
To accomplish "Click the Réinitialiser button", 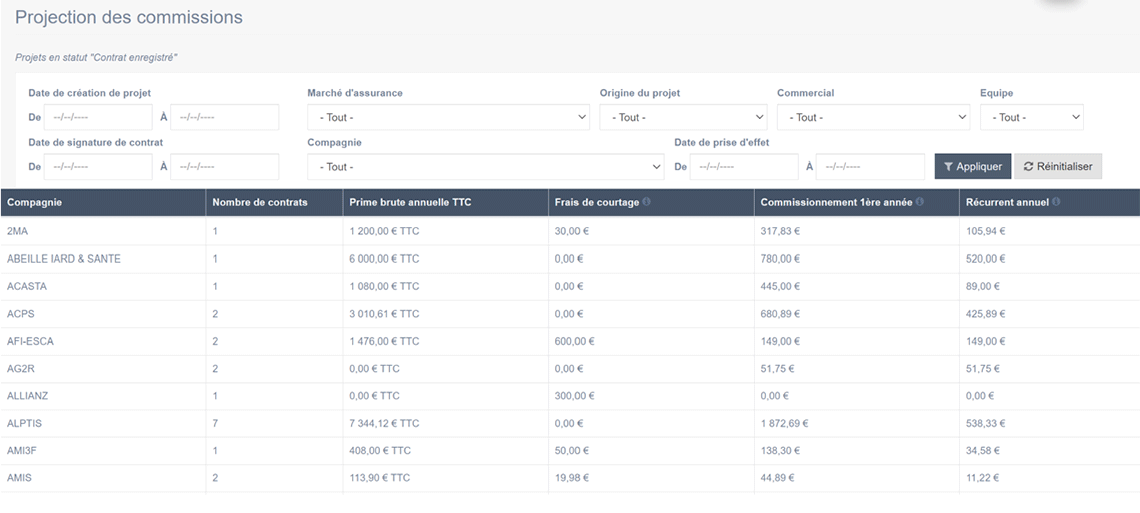I will [x=1058, y=167].
